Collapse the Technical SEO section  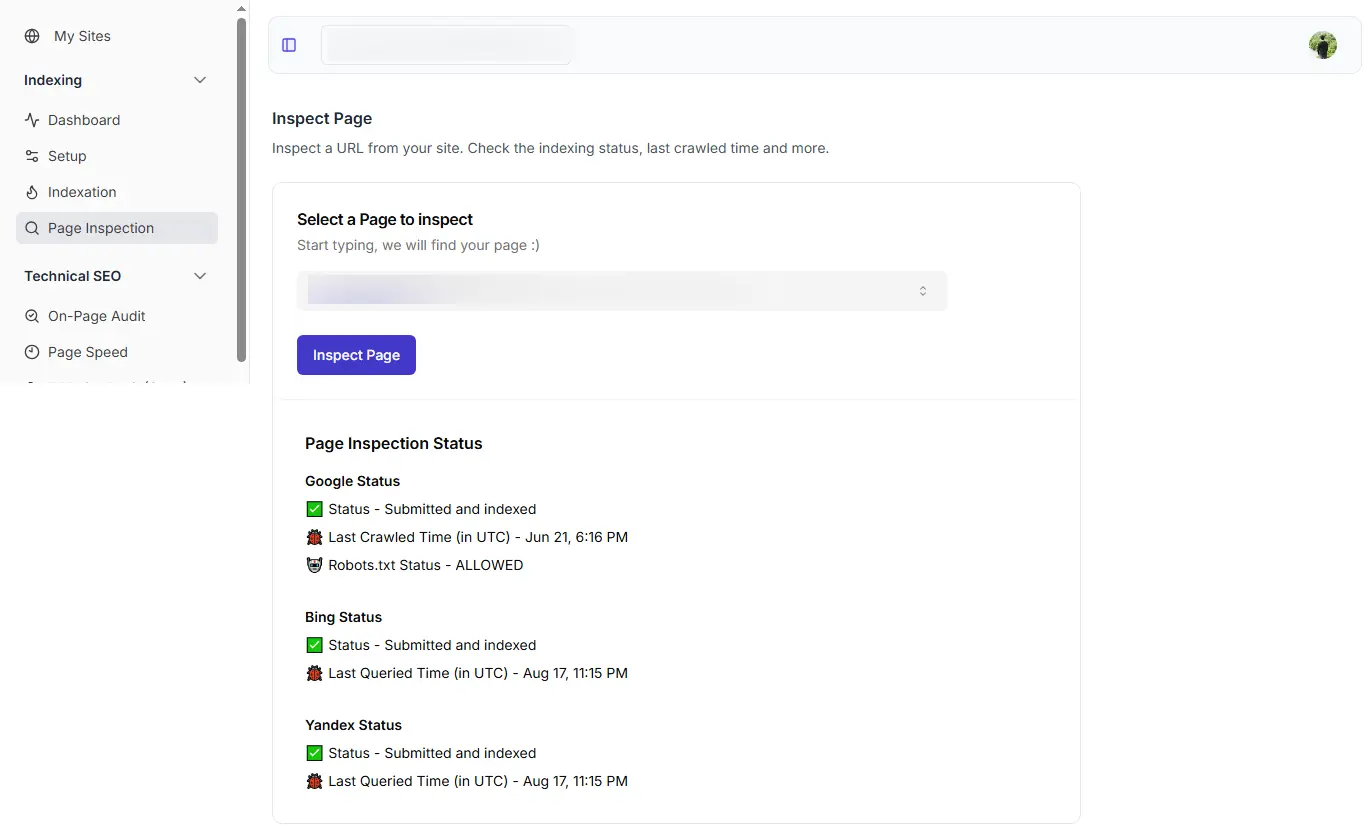[200, 276]
